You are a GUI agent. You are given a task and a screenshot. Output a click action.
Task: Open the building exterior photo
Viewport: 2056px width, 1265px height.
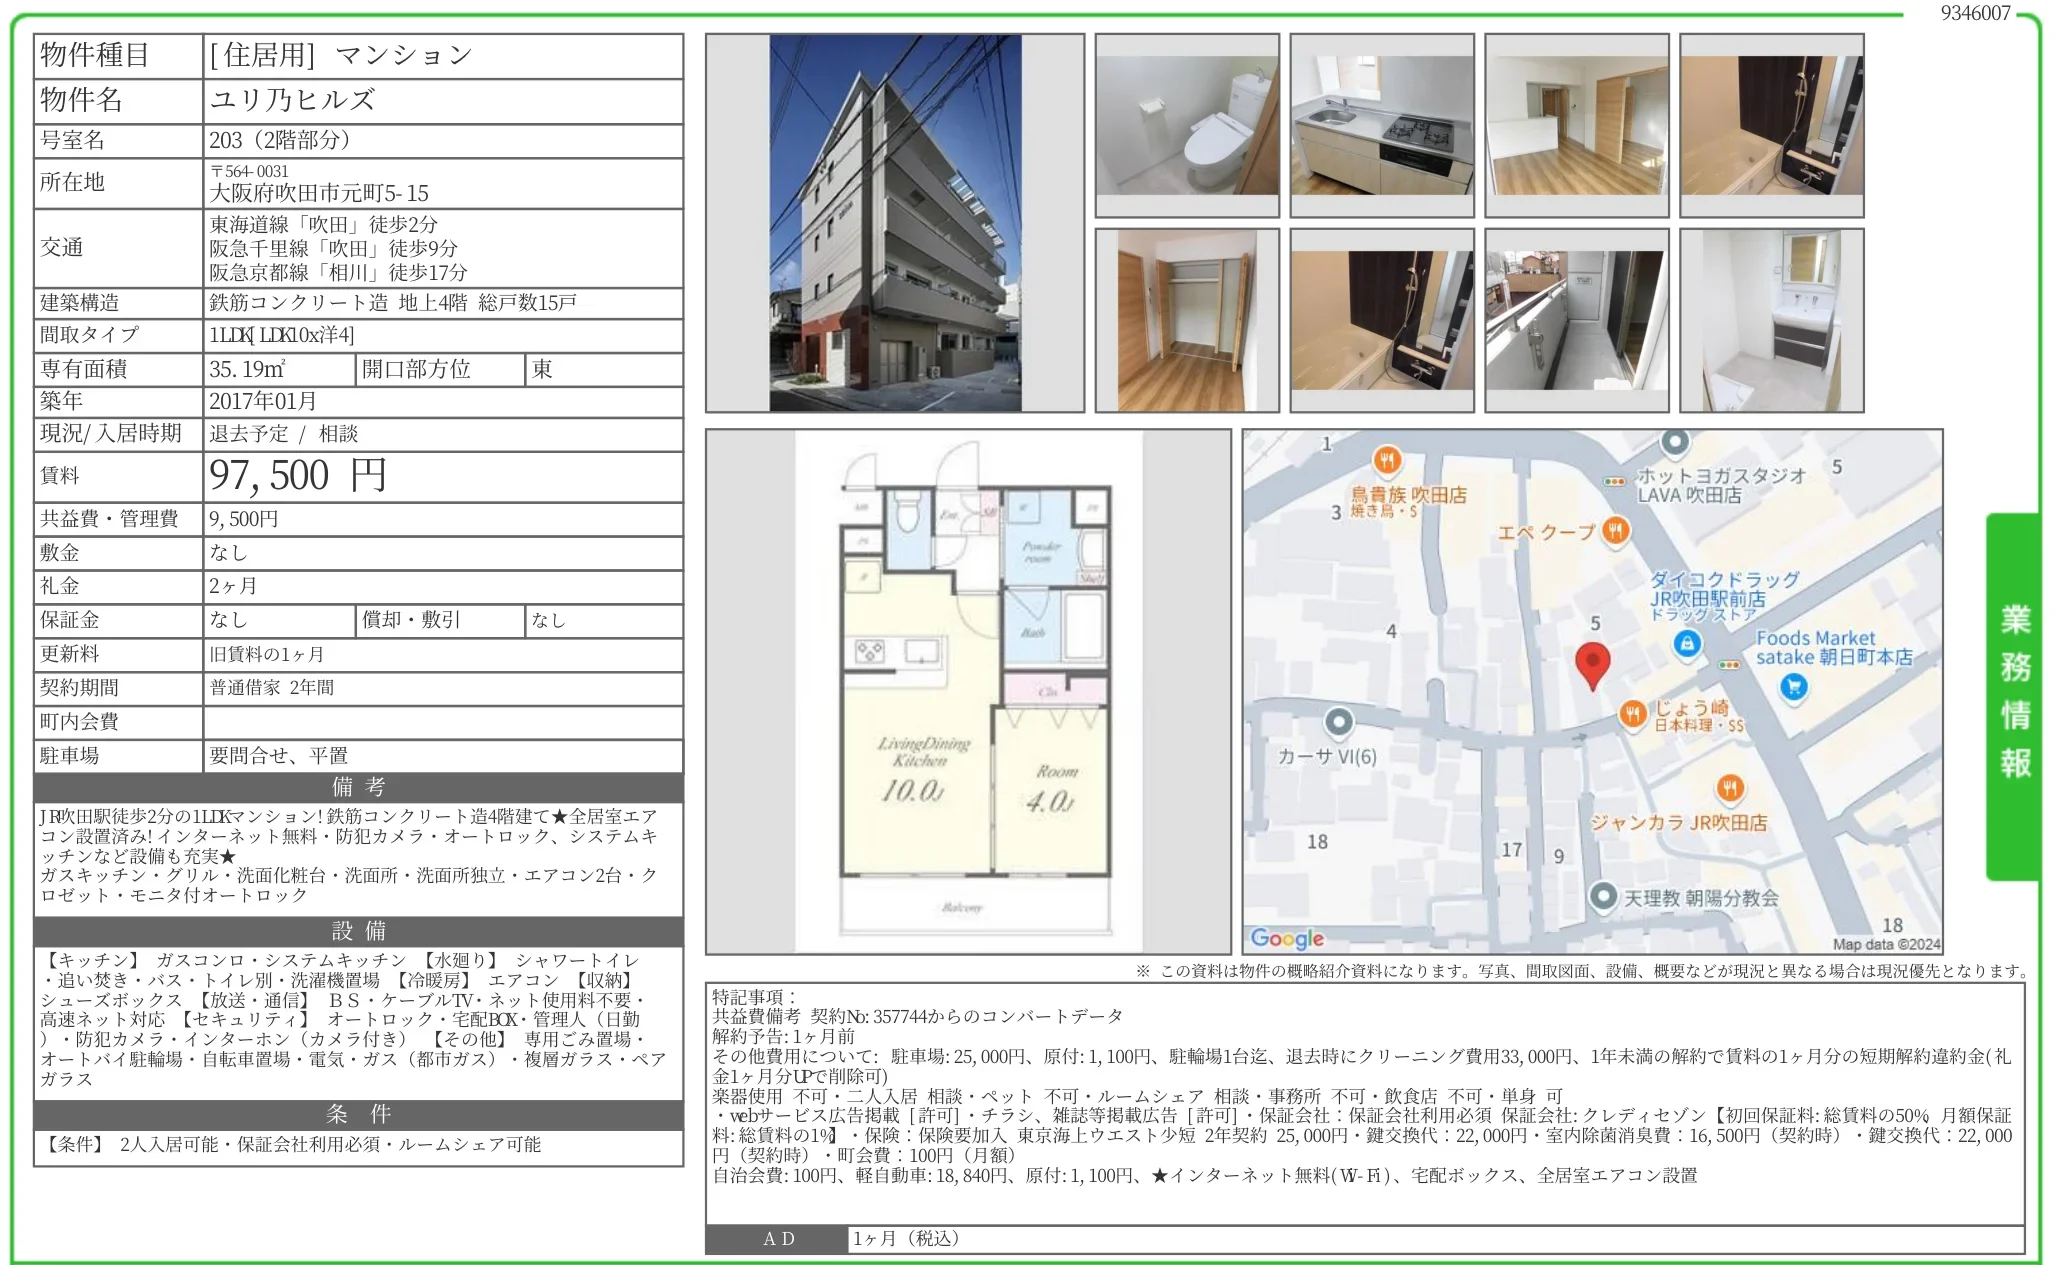(894, 223)
